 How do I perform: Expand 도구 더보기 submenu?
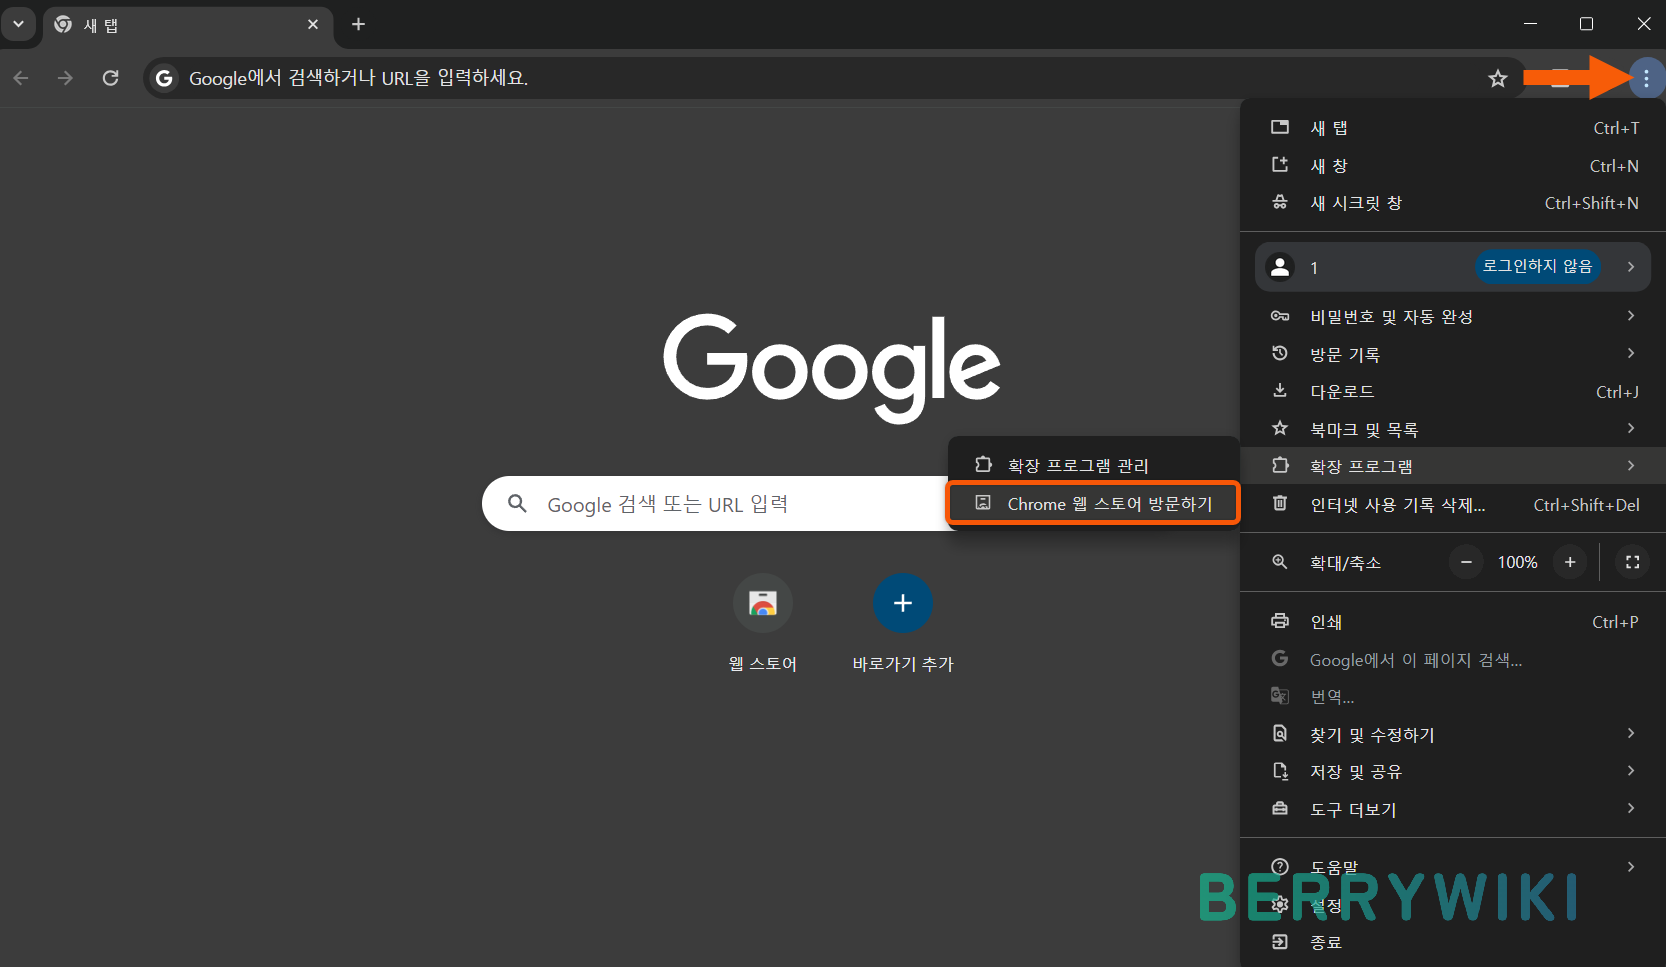[x=1453, y=810]
